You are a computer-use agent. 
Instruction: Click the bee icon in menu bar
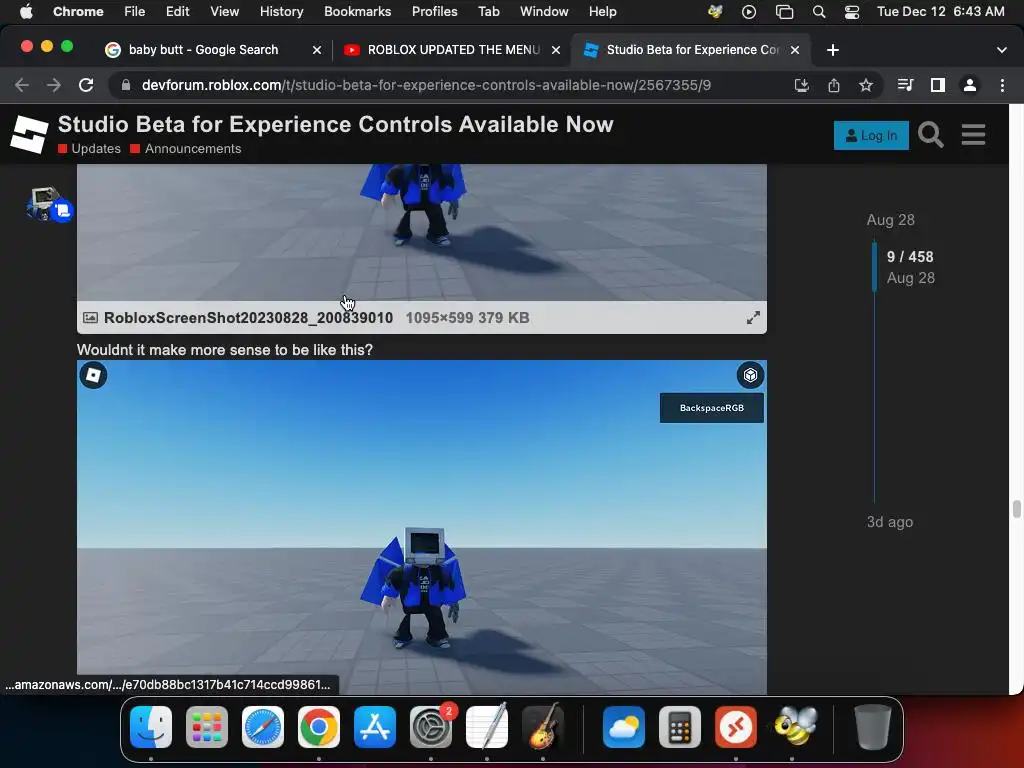715,12
